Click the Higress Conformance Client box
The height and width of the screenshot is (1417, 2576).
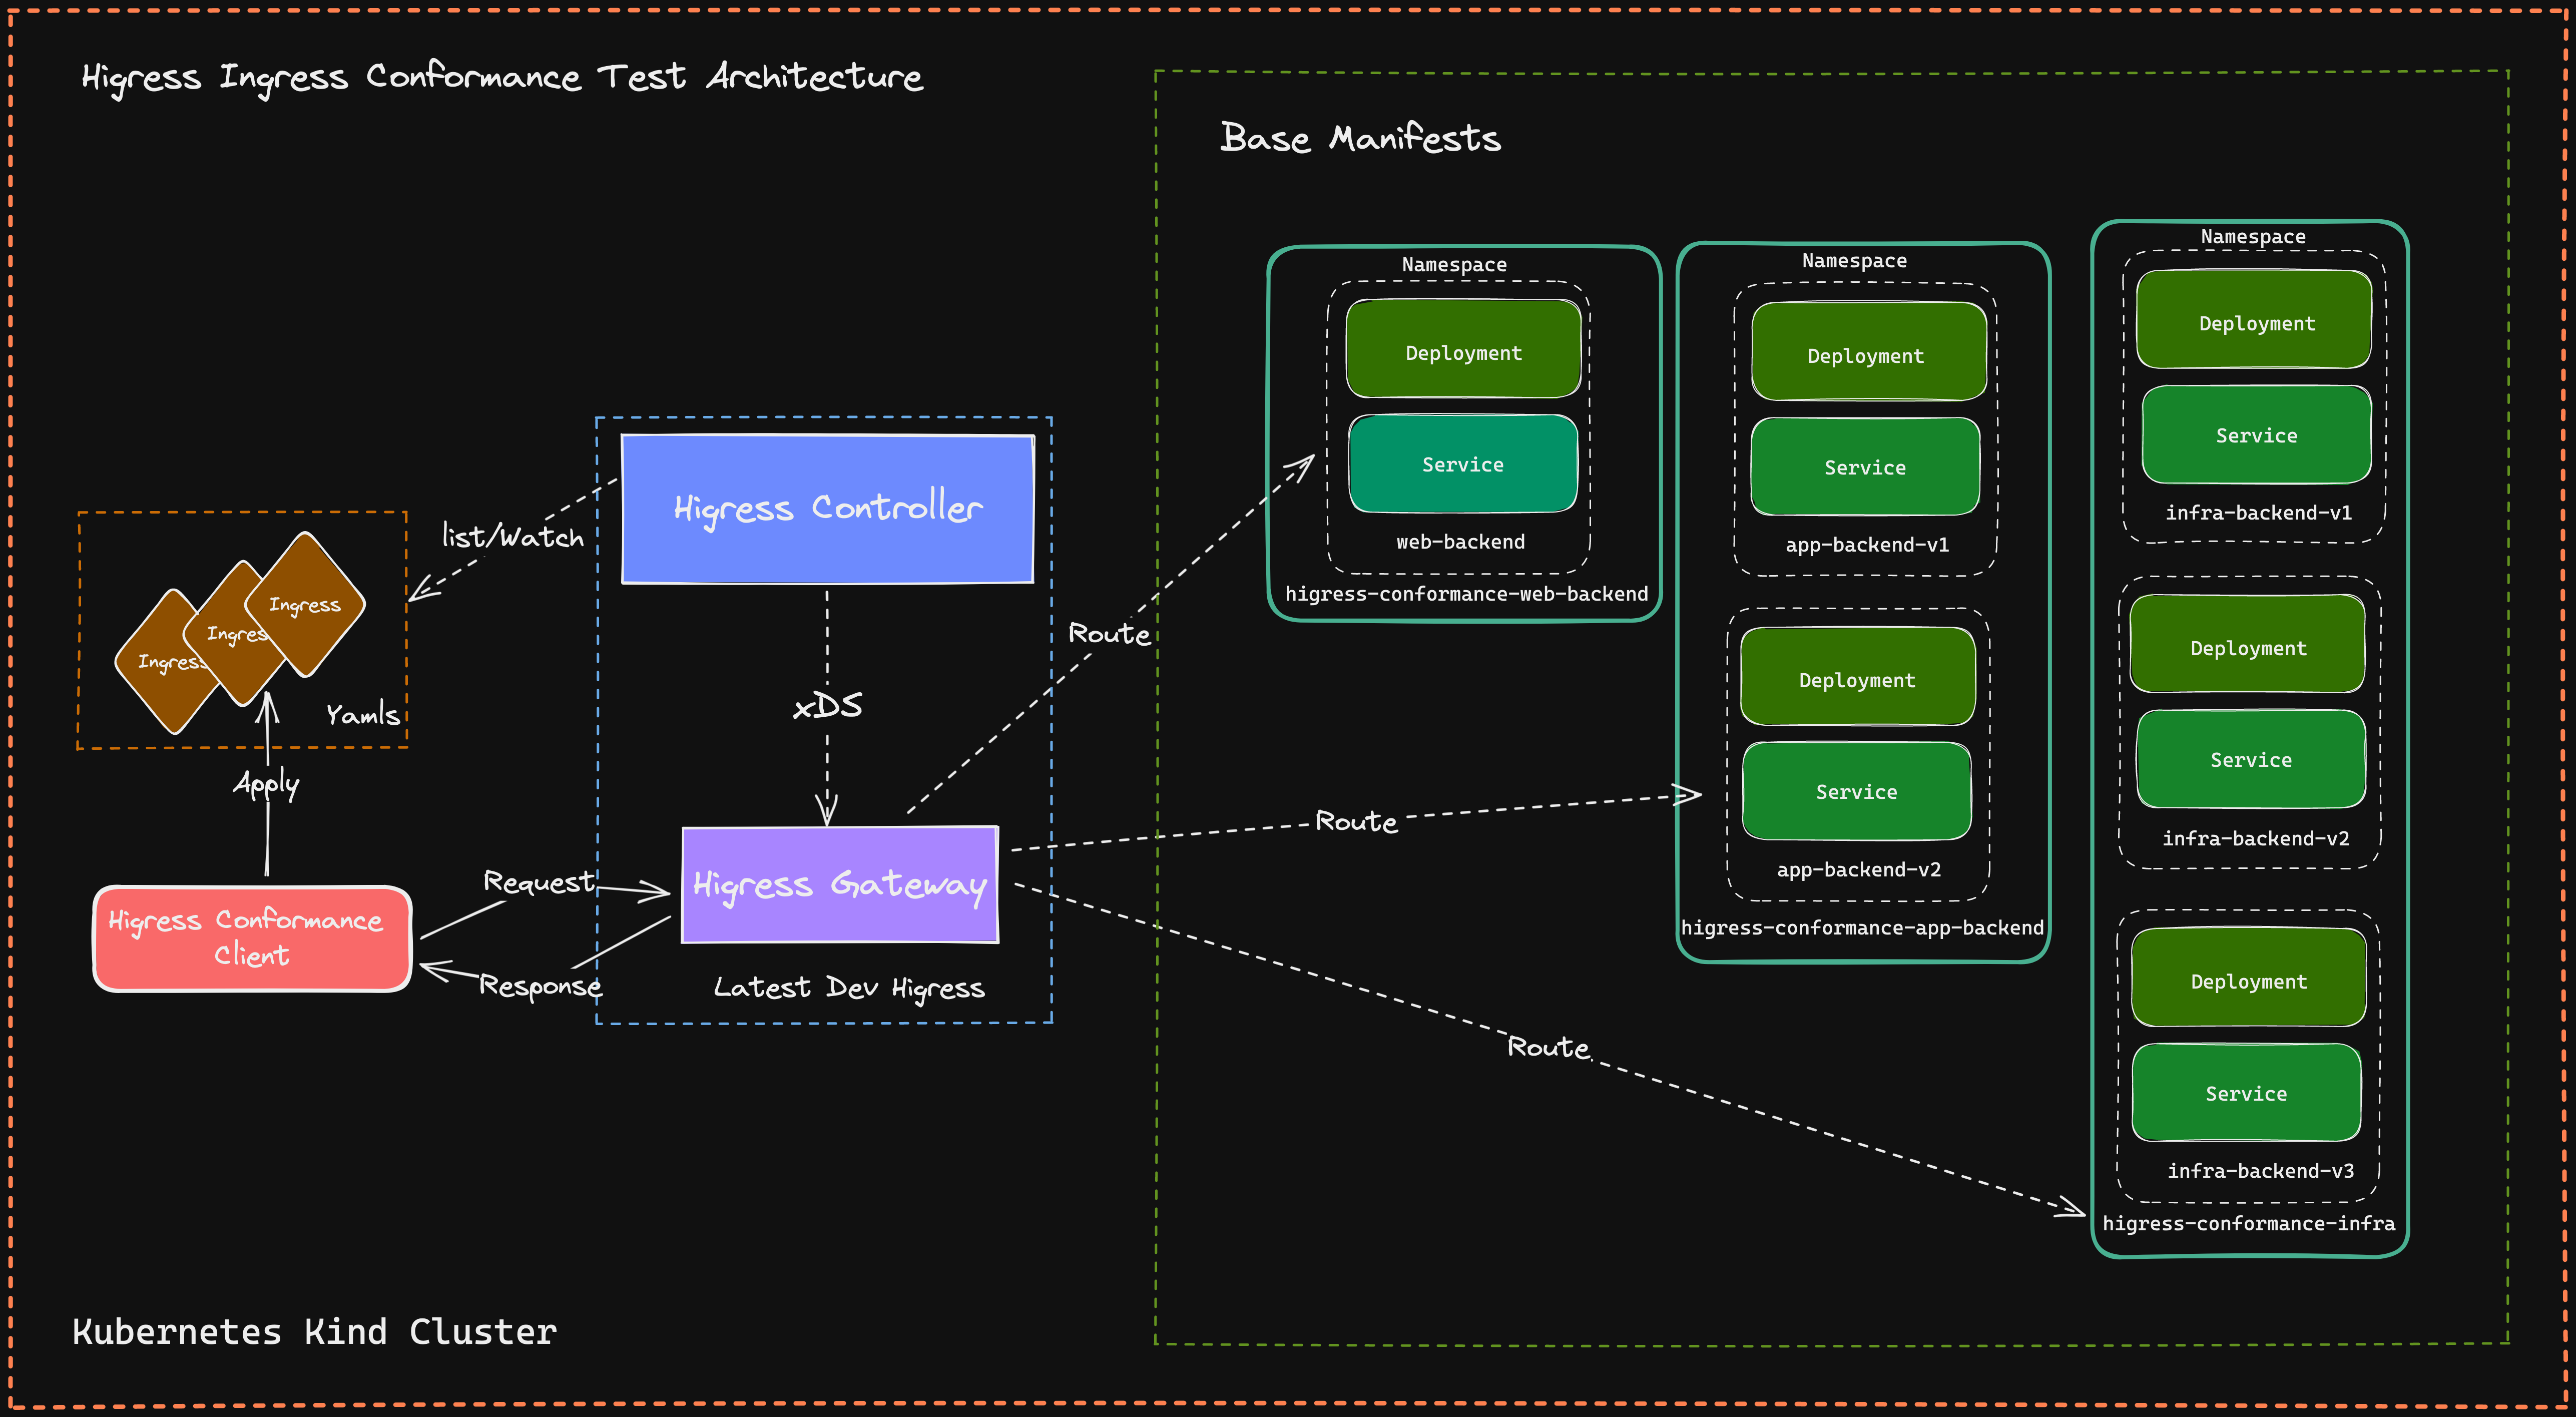[251, 938]
